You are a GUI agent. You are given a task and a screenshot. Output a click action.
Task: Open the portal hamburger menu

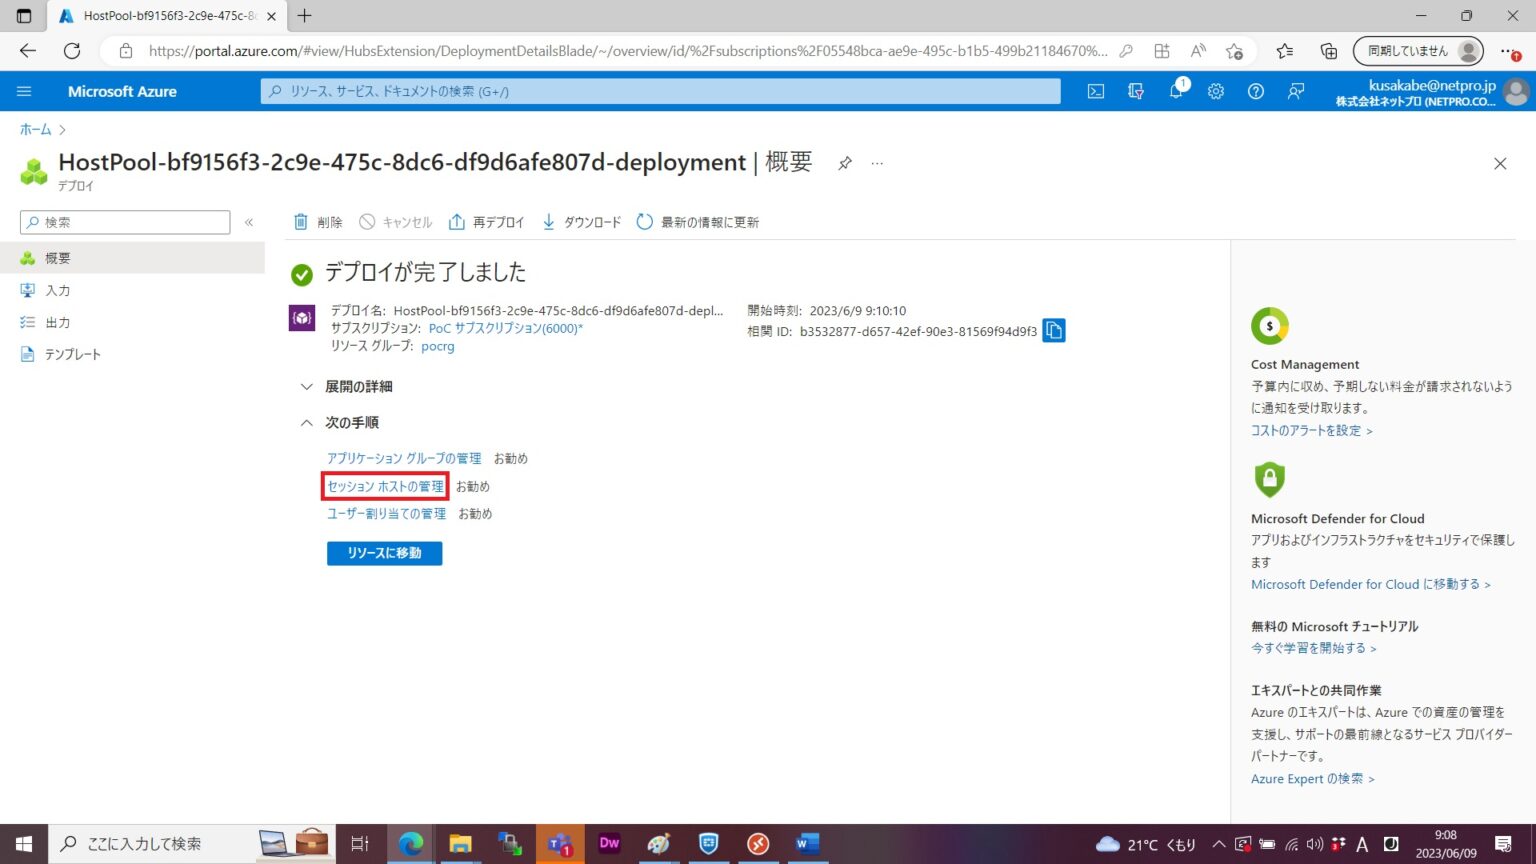tap(24, 91)
